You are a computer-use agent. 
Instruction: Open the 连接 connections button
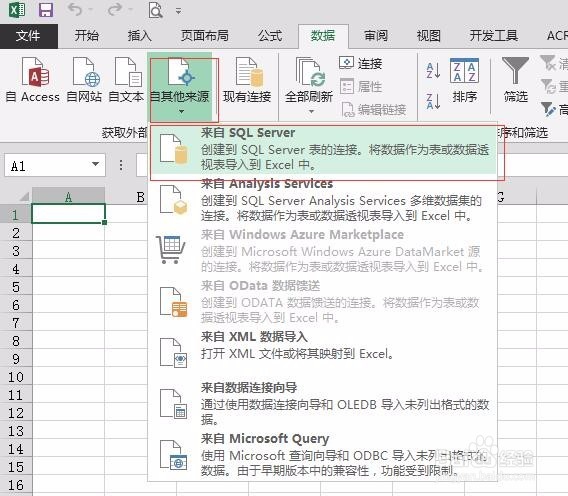click(x=361, y=63)
